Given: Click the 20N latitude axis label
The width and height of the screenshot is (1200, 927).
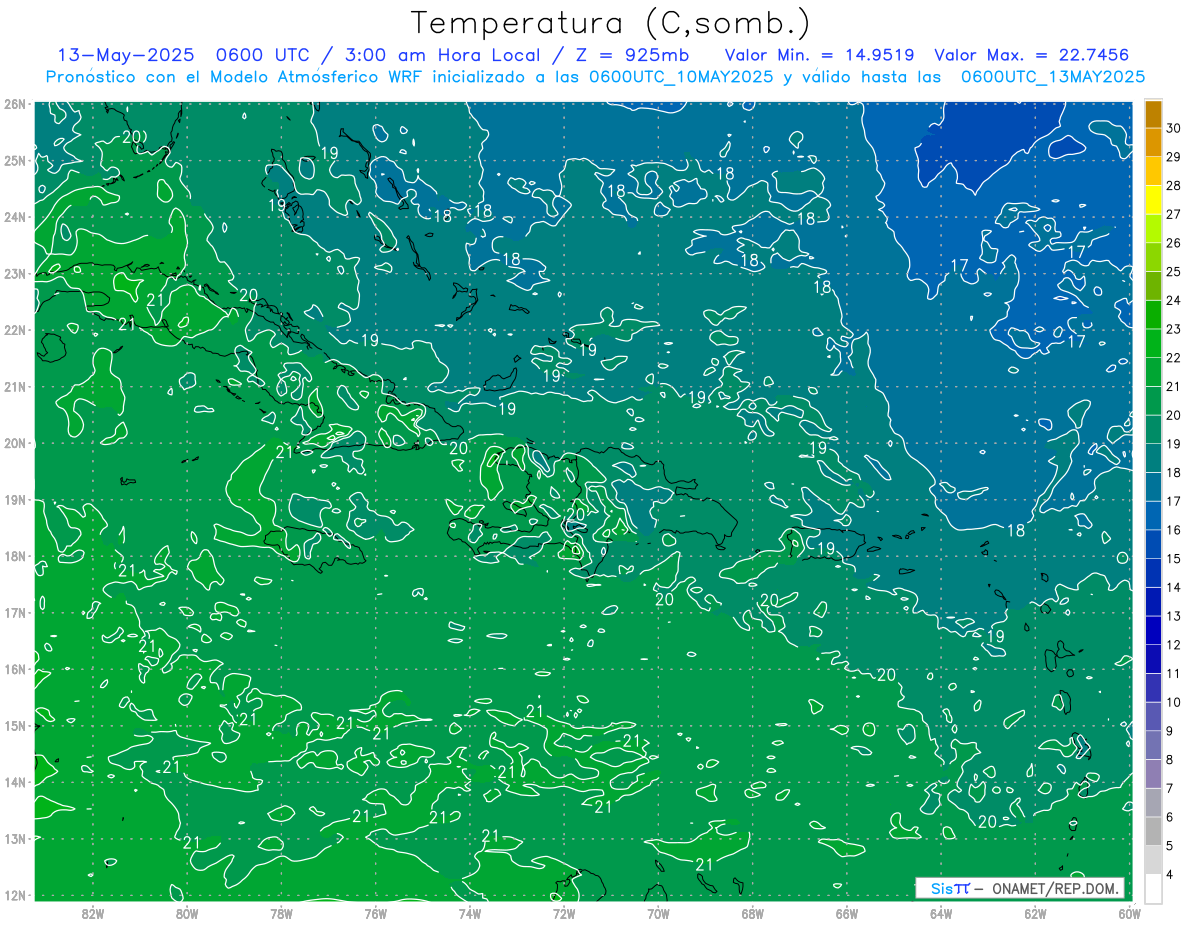Looking at the screenshot, I should point(15,443).
